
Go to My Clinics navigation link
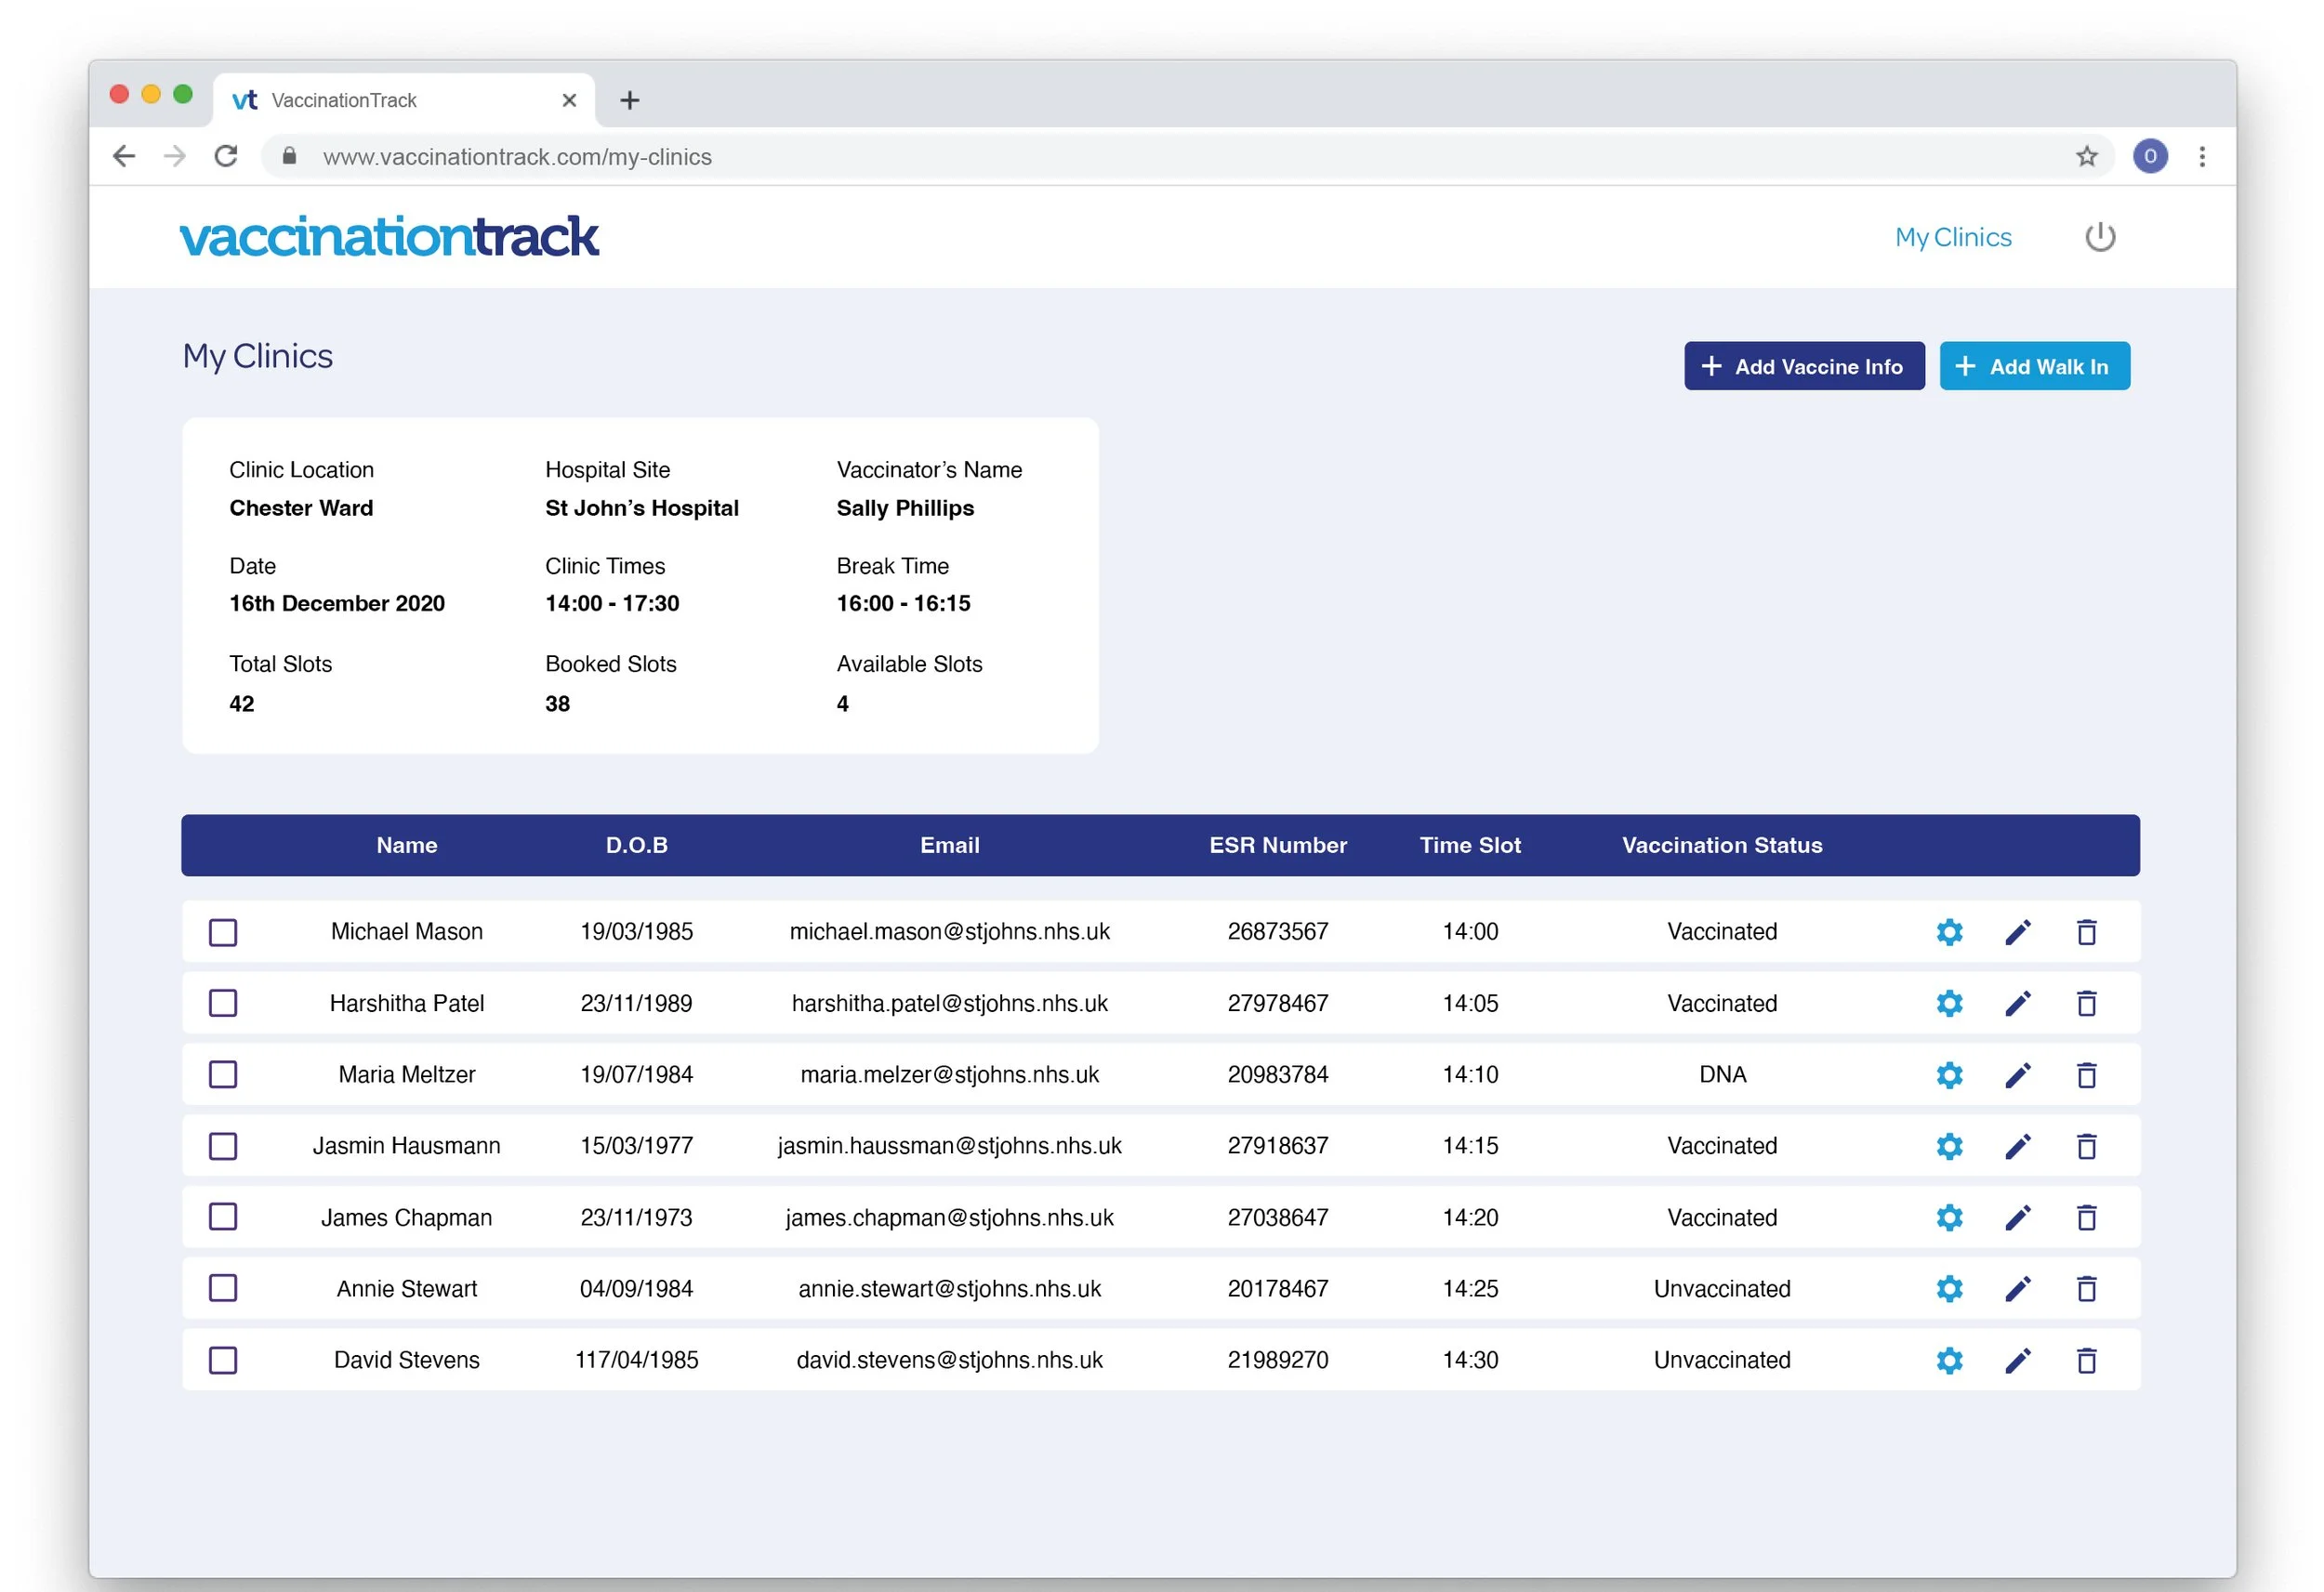pos(1952,237)
